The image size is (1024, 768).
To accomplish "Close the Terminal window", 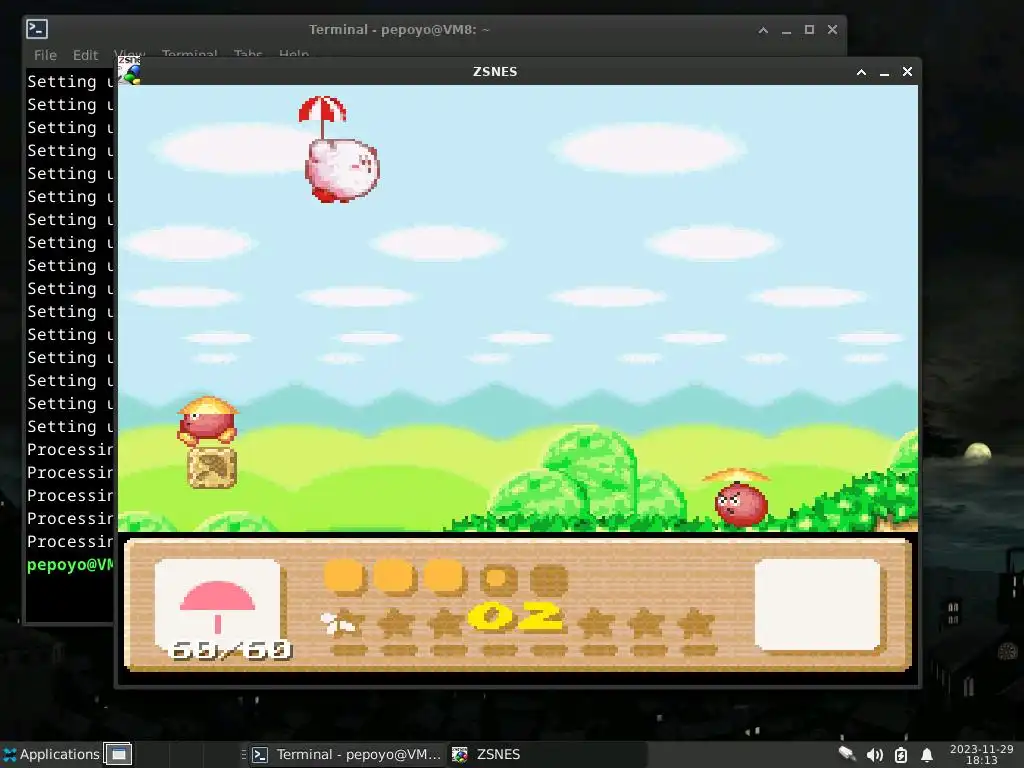I will pos(832,30).
